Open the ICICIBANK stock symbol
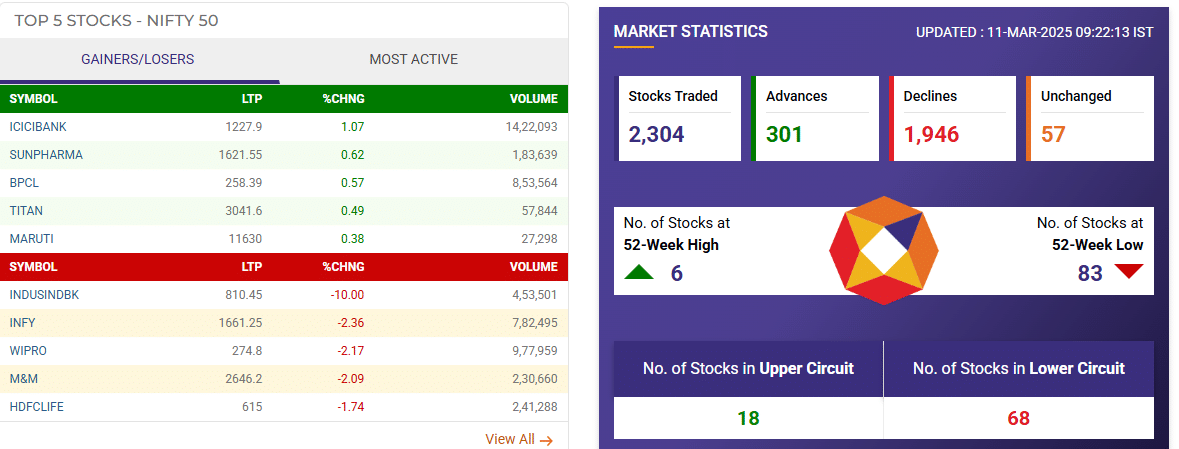 (x=38, y=127)
